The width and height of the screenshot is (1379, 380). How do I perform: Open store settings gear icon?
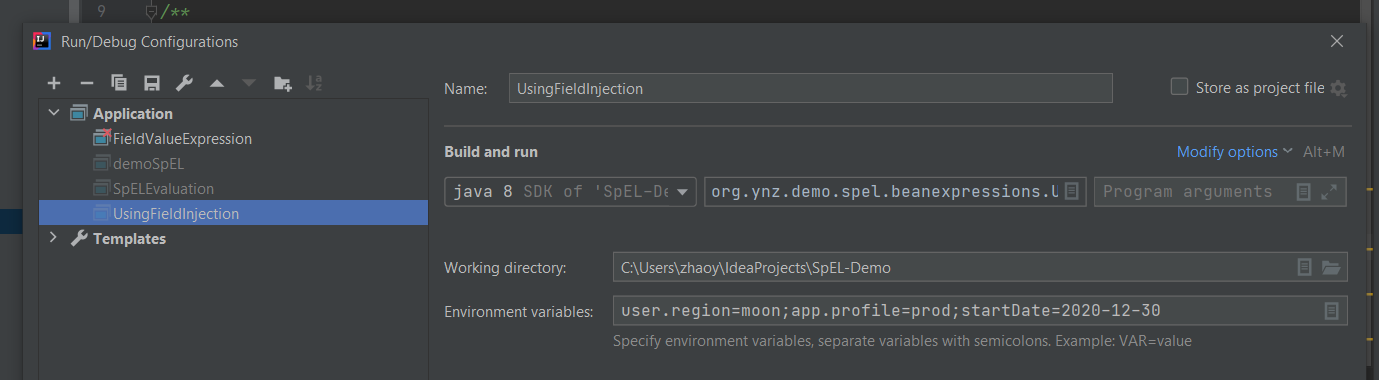point(1339,89)
